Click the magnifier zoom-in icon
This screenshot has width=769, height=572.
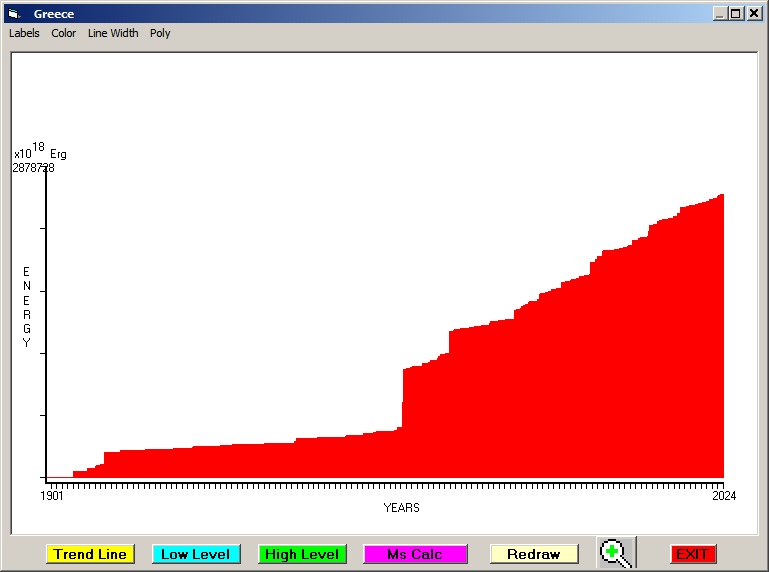(616, 553)
